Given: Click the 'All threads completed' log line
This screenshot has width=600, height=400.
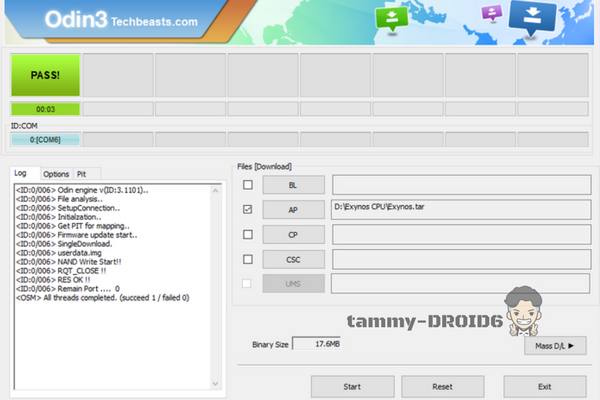Looking at the screenshot, I should pos(103,297).
